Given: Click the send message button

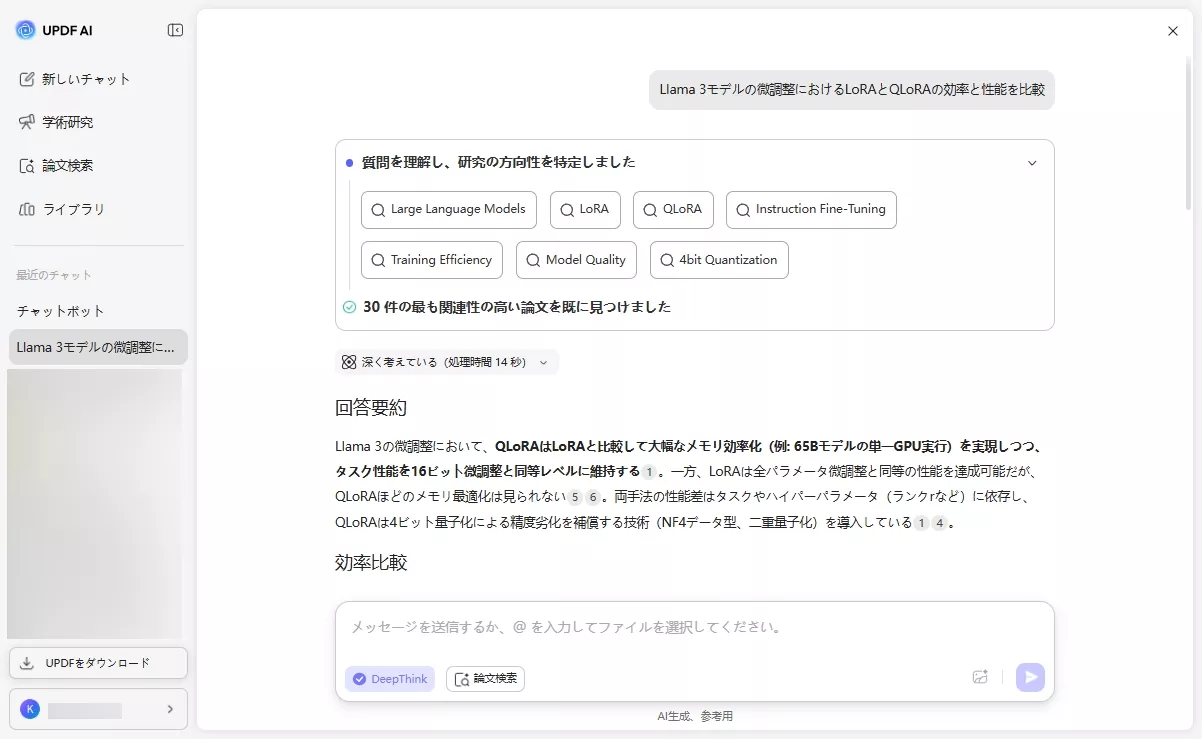Looking at the screenshot, I should tap(1030, 677).
